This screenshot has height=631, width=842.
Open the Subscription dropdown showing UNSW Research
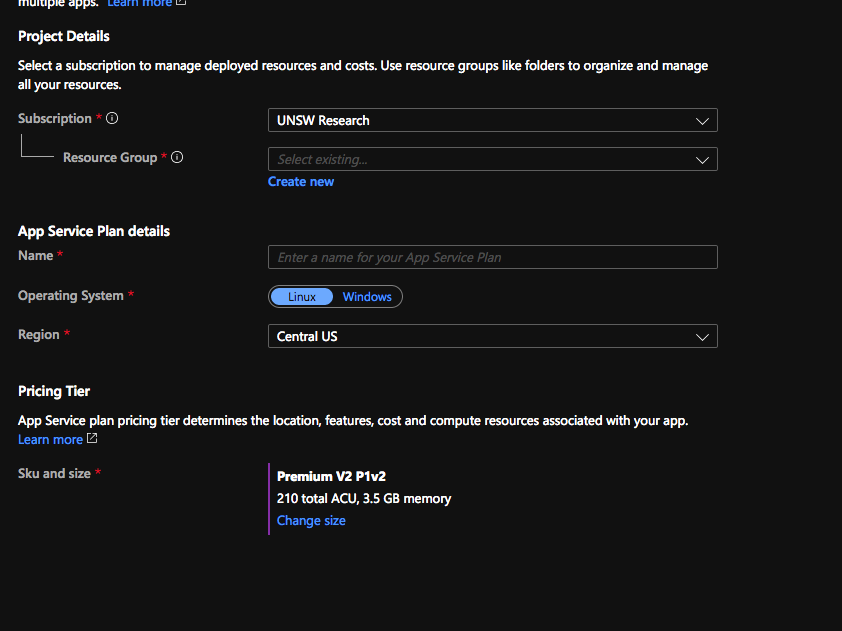[x=492, y=120]
